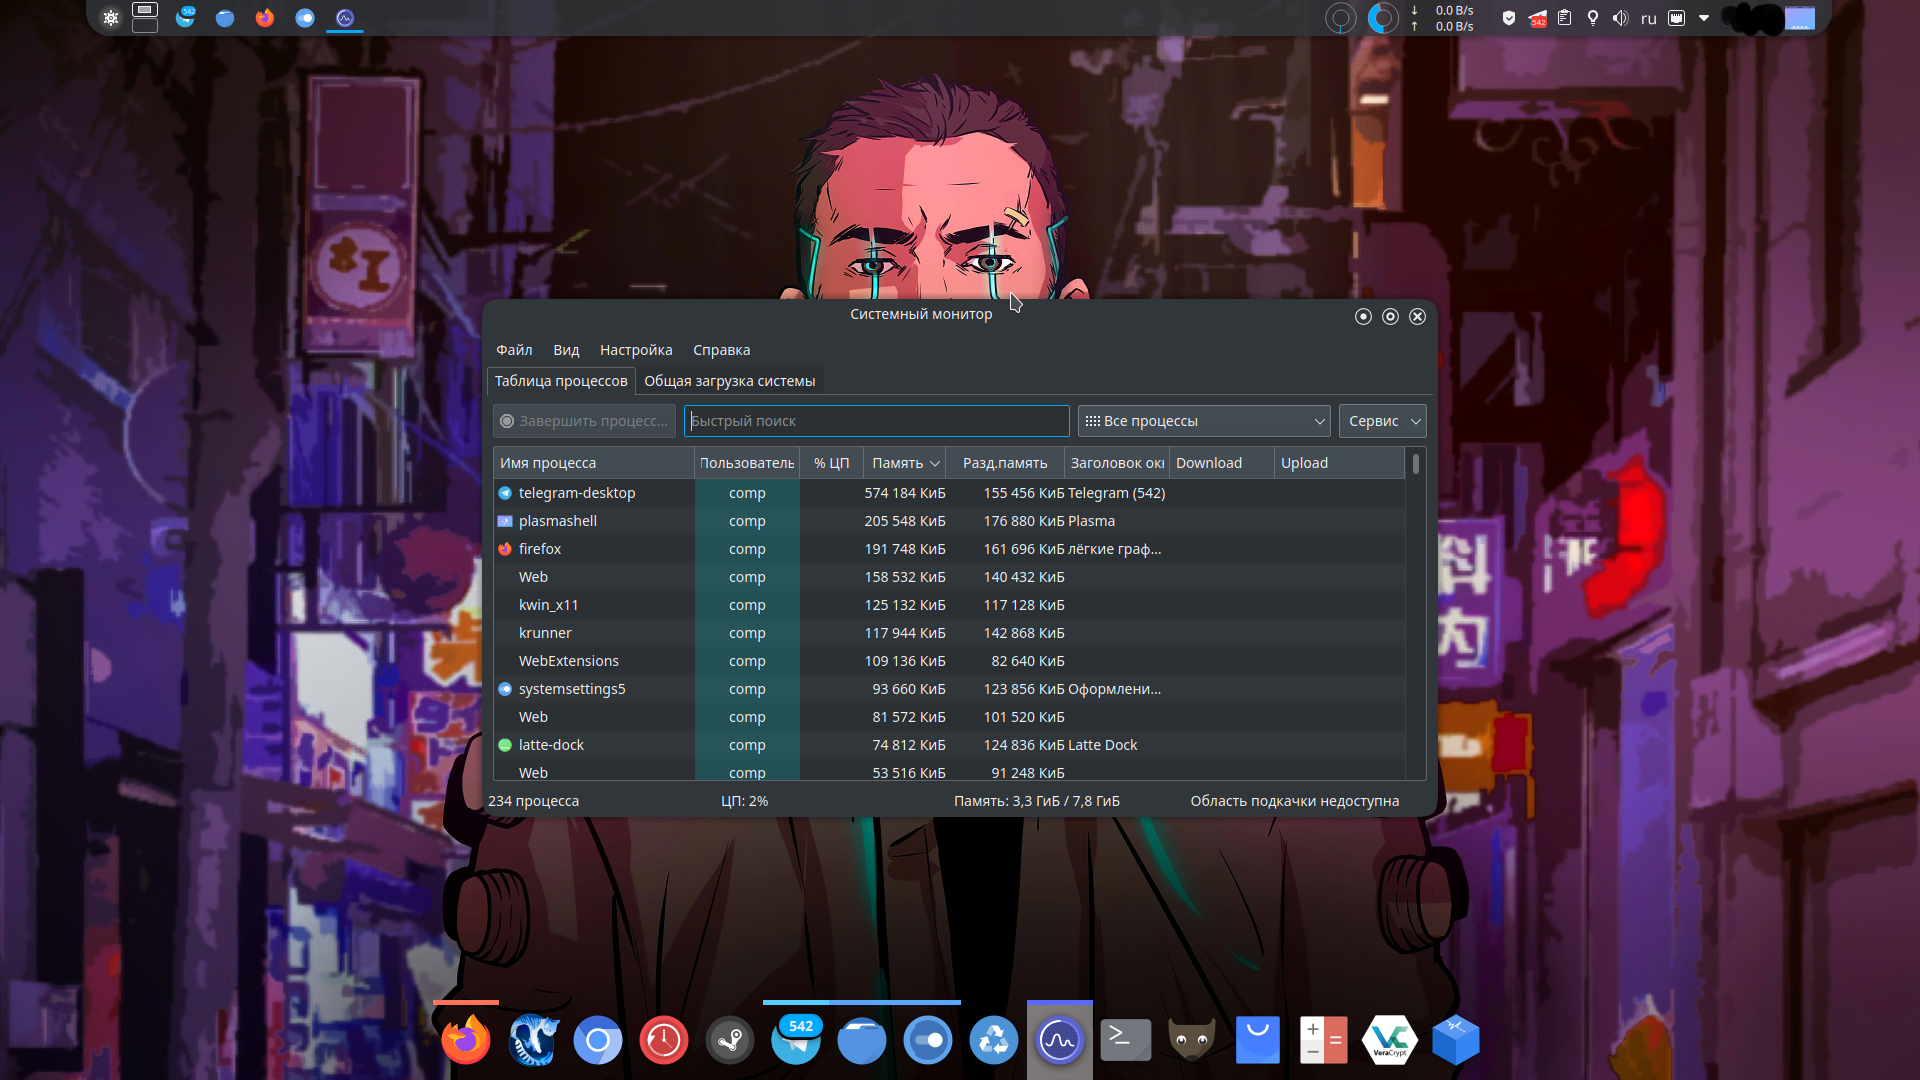
Task: Open the Настройка menu
Action: pyautogui.click(x=636, y=350)
